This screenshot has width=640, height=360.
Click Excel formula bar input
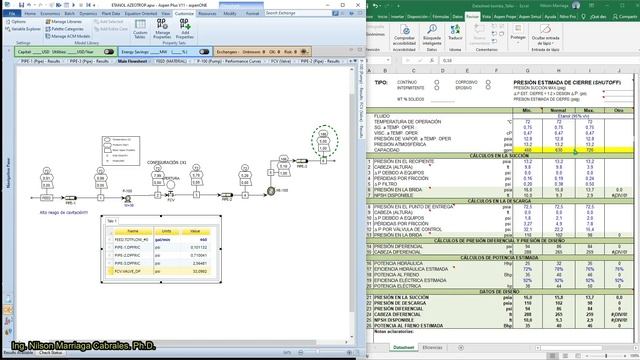point(539,60)
